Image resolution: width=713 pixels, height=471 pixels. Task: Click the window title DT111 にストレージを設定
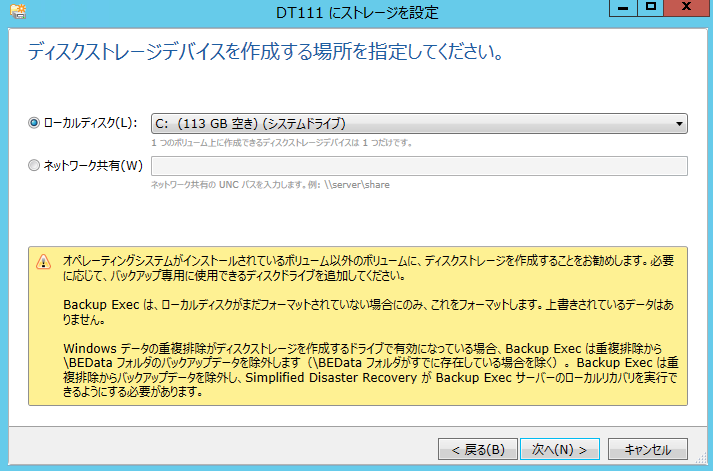coord(357,12)
